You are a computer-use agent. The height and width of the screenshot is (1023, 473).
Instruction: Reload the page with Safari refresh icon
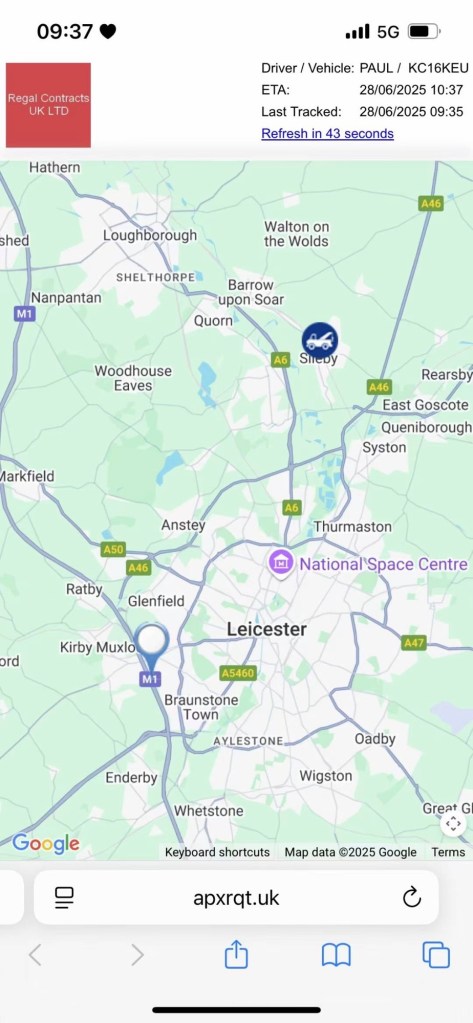click(x=412, y=898)
